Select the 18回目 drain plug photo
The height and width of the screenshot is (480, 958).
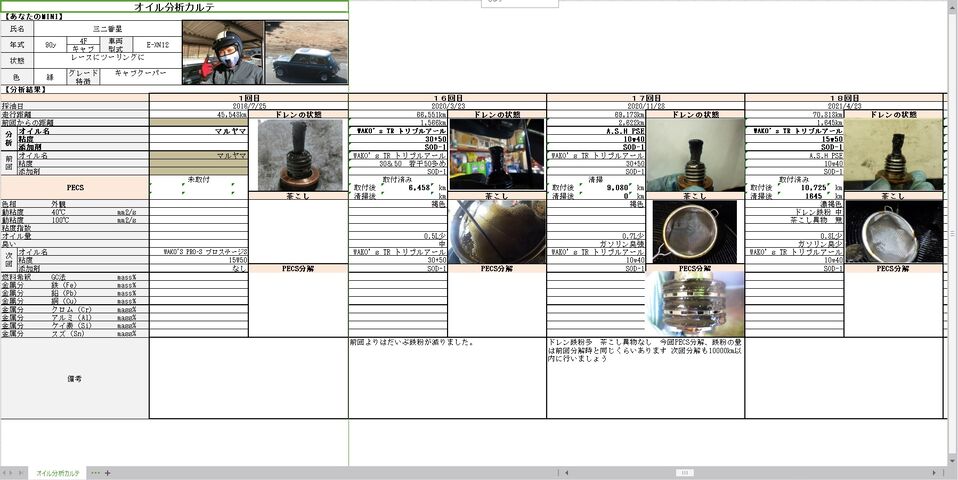894,155
